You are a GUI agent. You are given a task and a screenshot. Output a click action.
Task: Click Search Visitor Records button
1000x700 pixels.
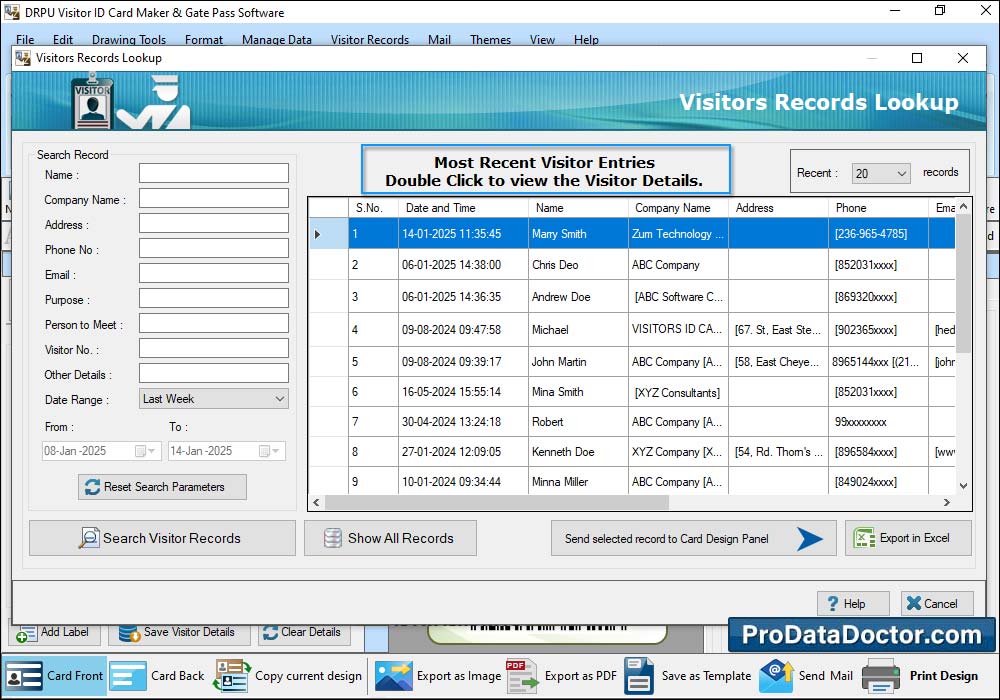(x=162, y=538)
